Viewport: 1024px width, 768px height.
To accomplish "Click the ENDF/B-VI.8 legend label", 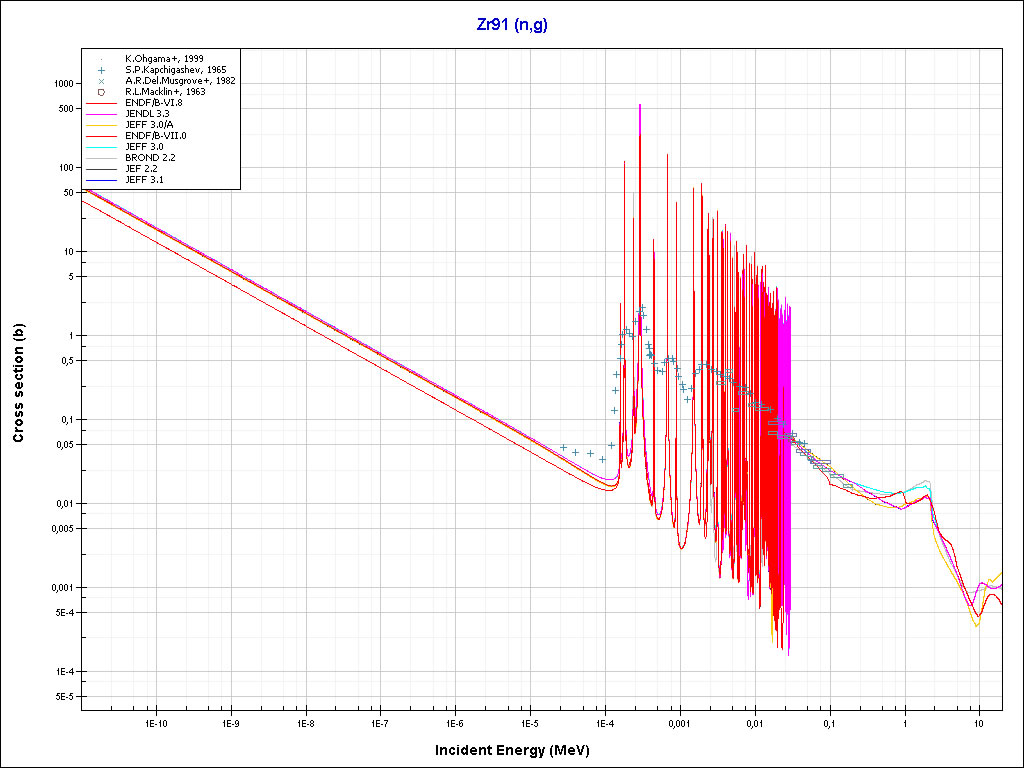I will pos(153,103).
